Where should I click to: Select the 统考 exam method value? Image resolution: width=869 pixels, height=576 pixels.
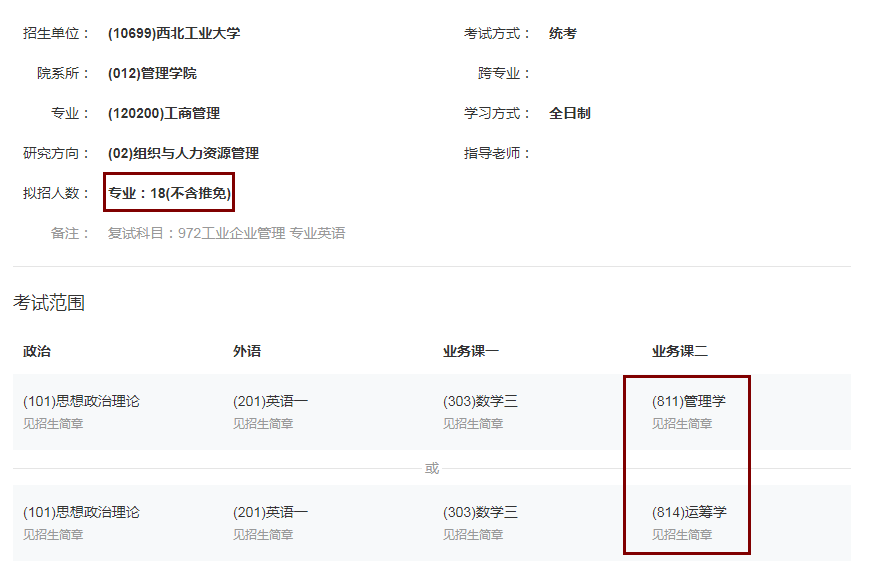(563, 32)
